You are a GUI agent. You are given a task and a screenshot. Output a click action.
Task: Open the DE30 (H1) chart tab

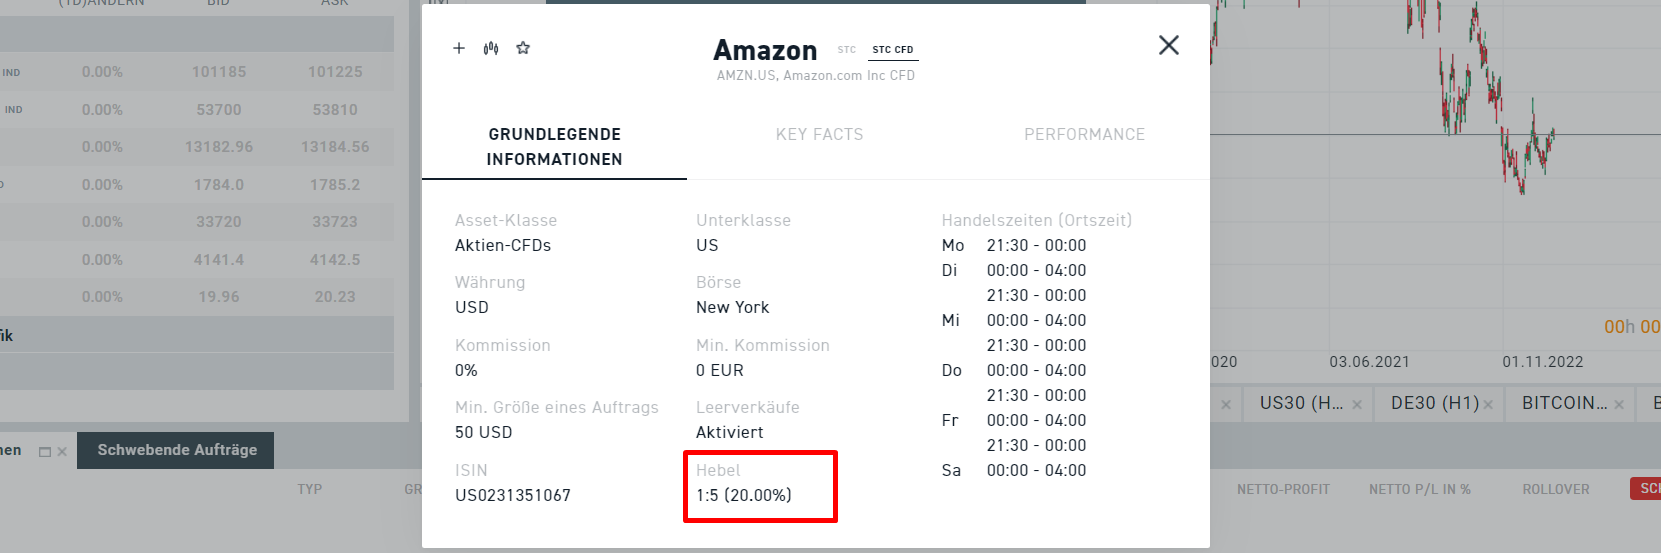pos(1435,403)
